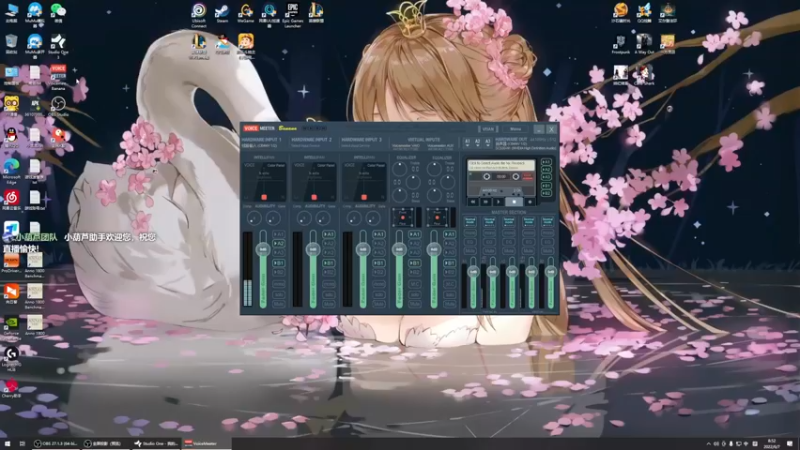
Task: Open the WeChat desktop shortcut
Action: pyautogui.click(x=58, y=14)
